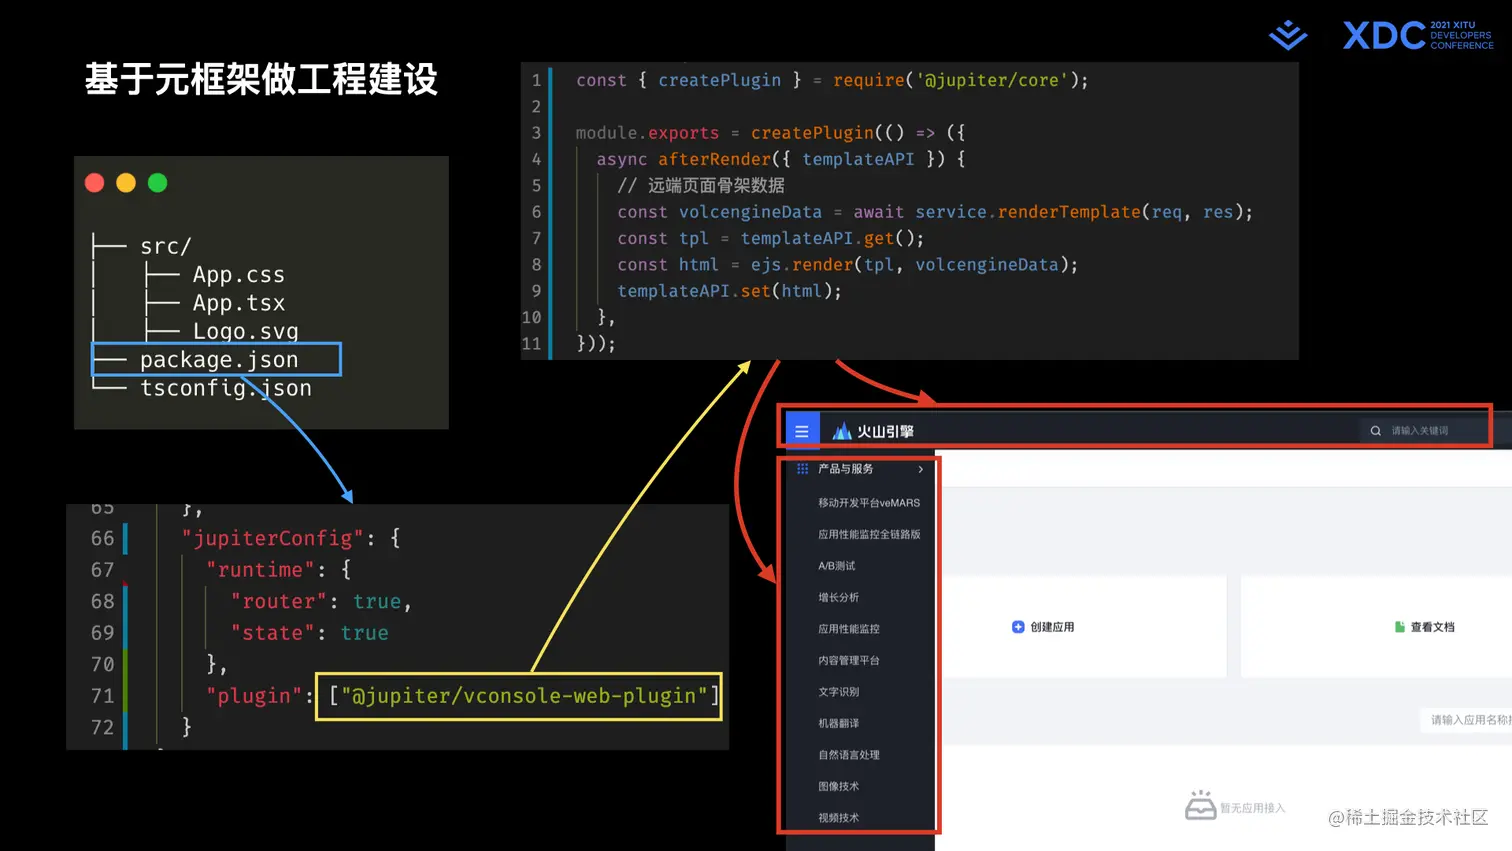Open 文字识别 from the sidebar
Screen dimensions: 1512x851
pos(838,692)
